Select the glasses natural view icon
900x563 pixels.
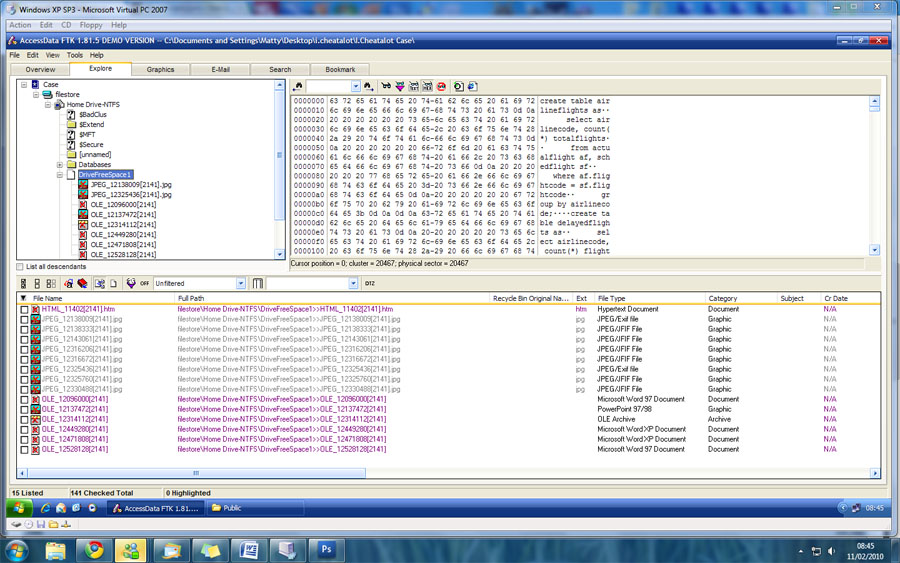[386, 87]
